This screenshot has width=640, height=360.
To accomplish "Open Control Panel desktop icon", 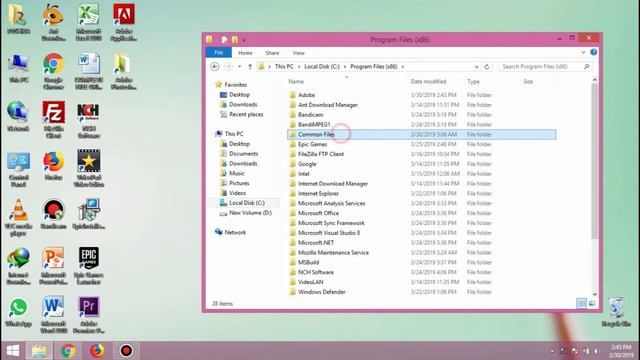I will click(18, 169).
